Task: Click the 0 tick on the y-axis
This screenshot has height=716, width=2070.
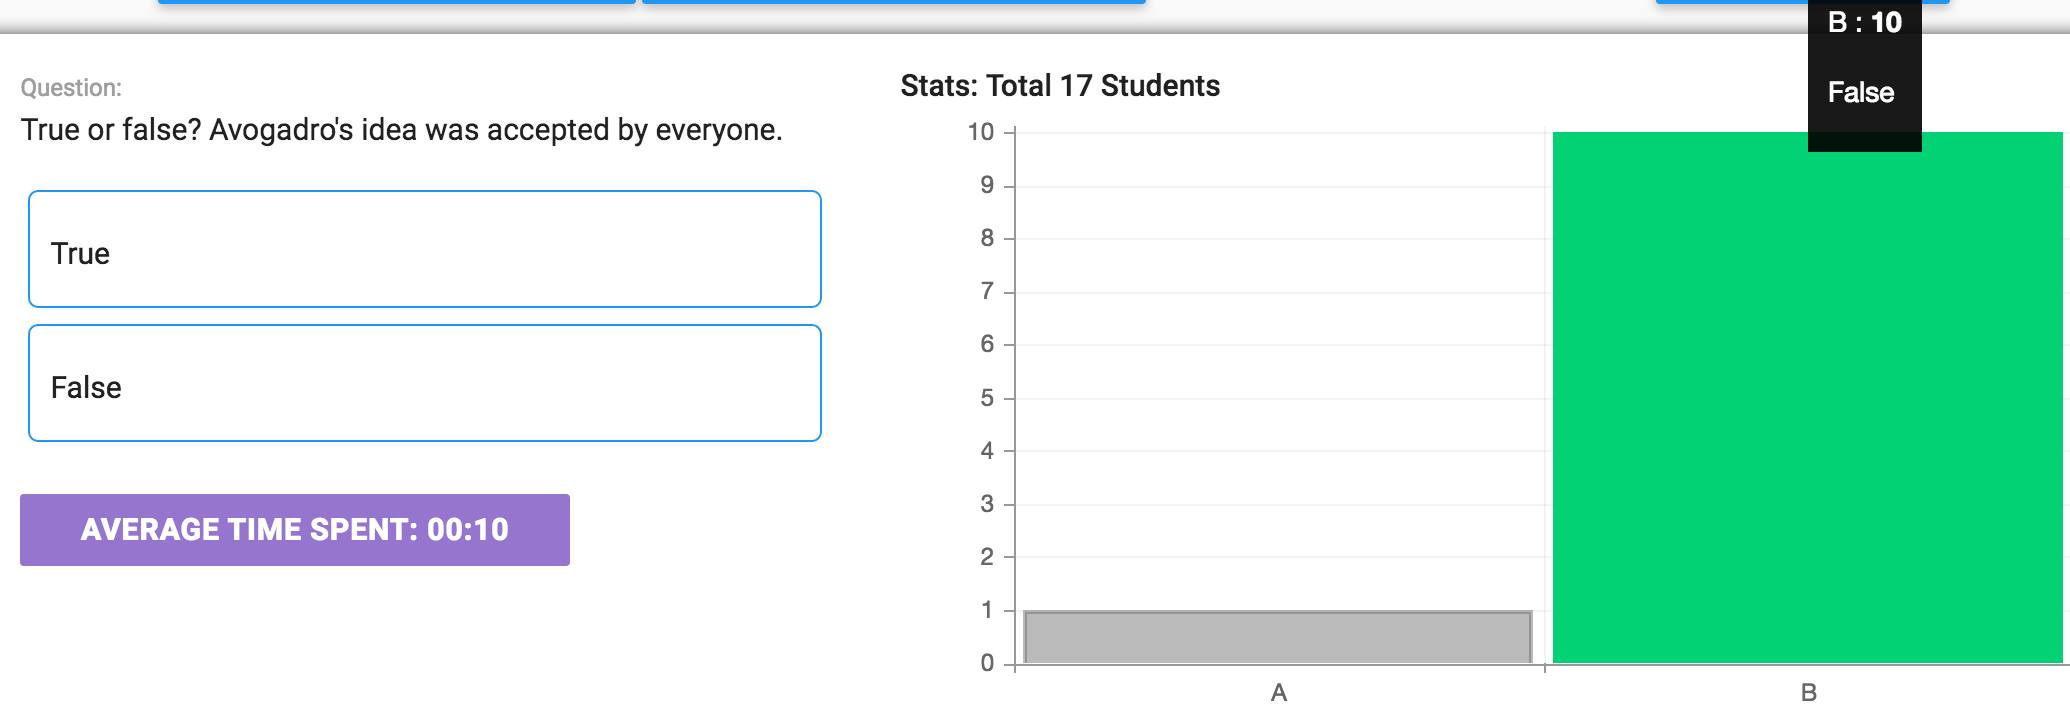Action: 987,663
